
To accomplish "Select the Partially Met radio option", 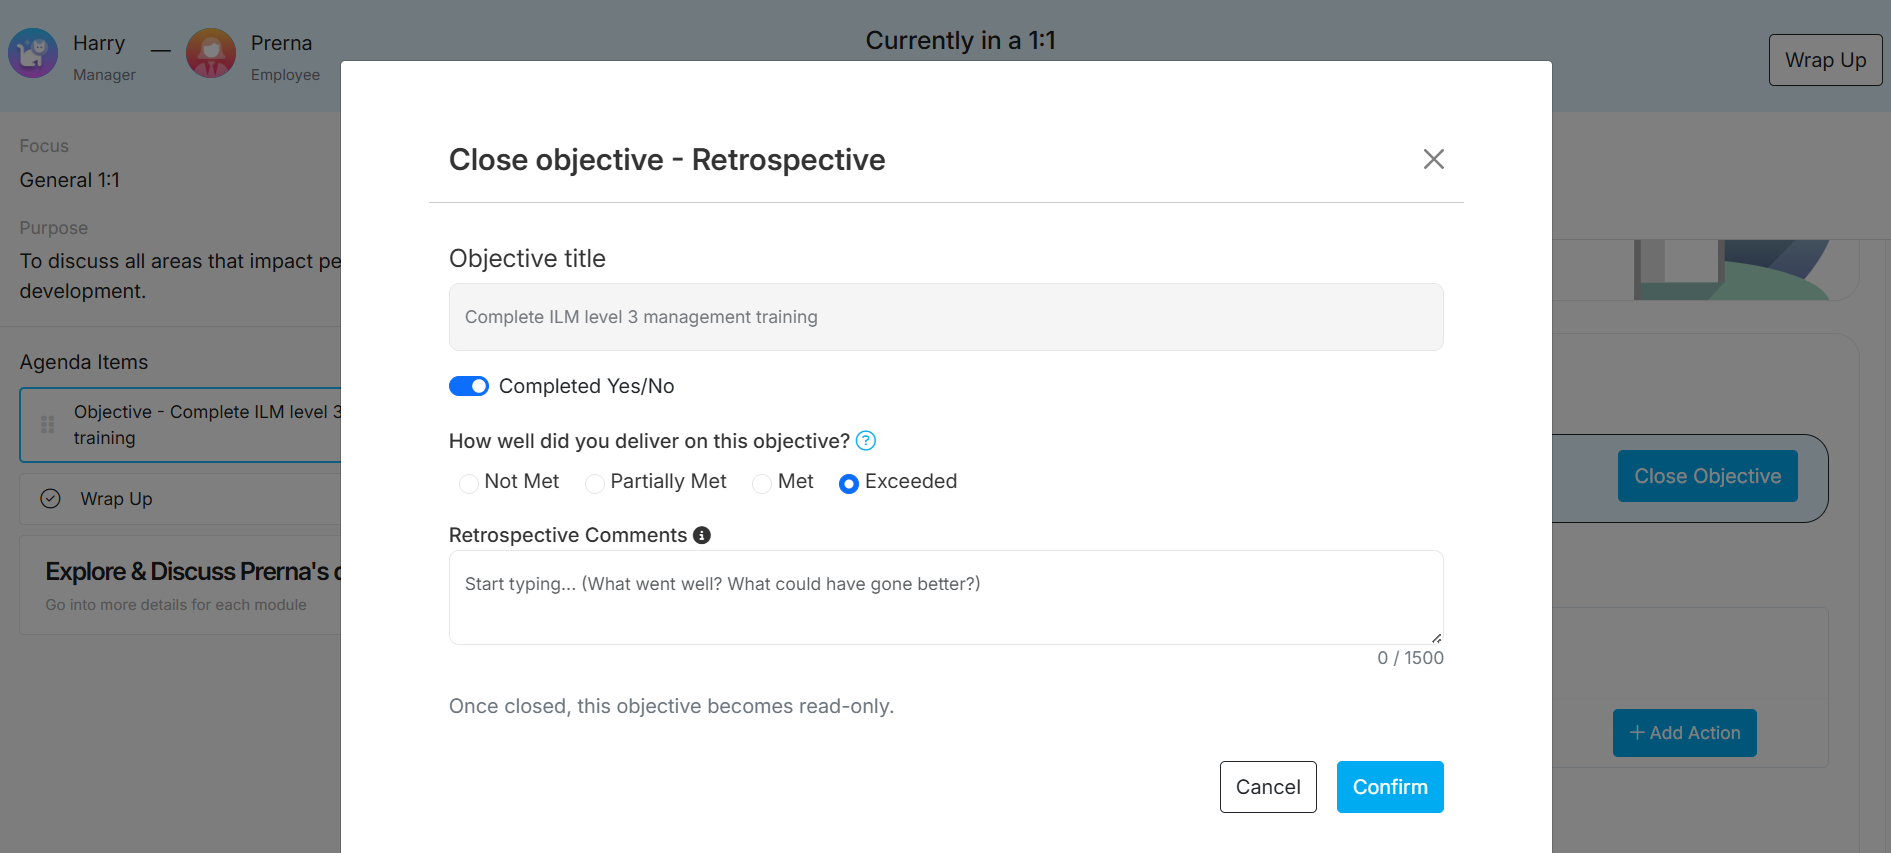I will (x=595, y=484).
